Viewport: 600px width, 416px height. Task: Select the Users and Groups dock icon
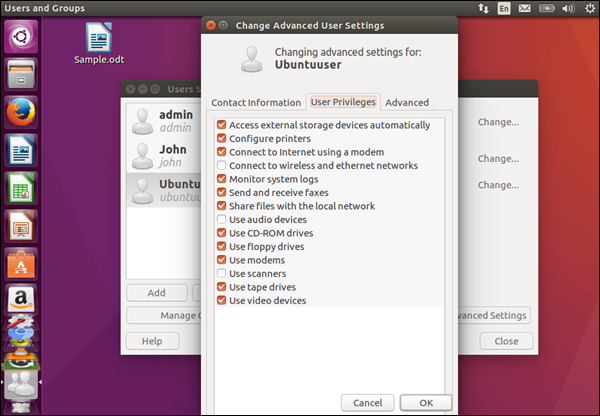(x=21, y=384)
